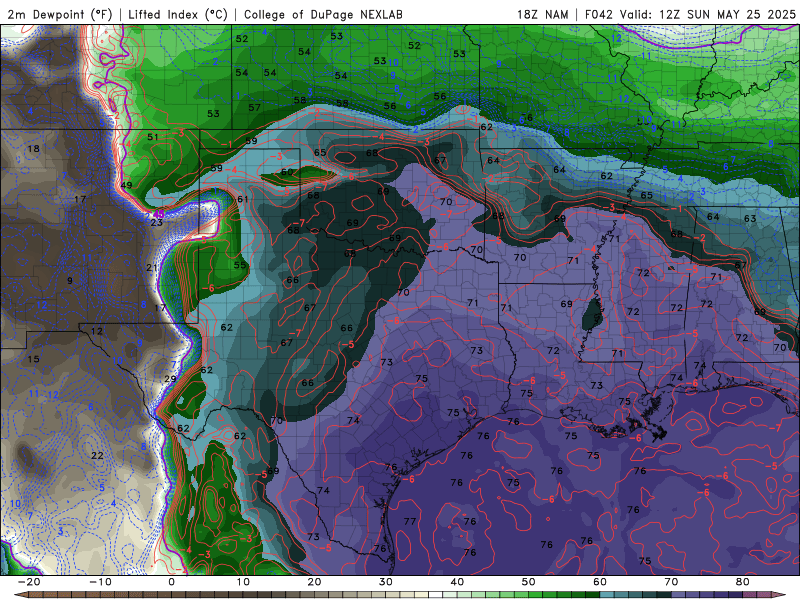Click the 21 dewpoint value on the map
The image size is (800, 600).
[152, 267]
